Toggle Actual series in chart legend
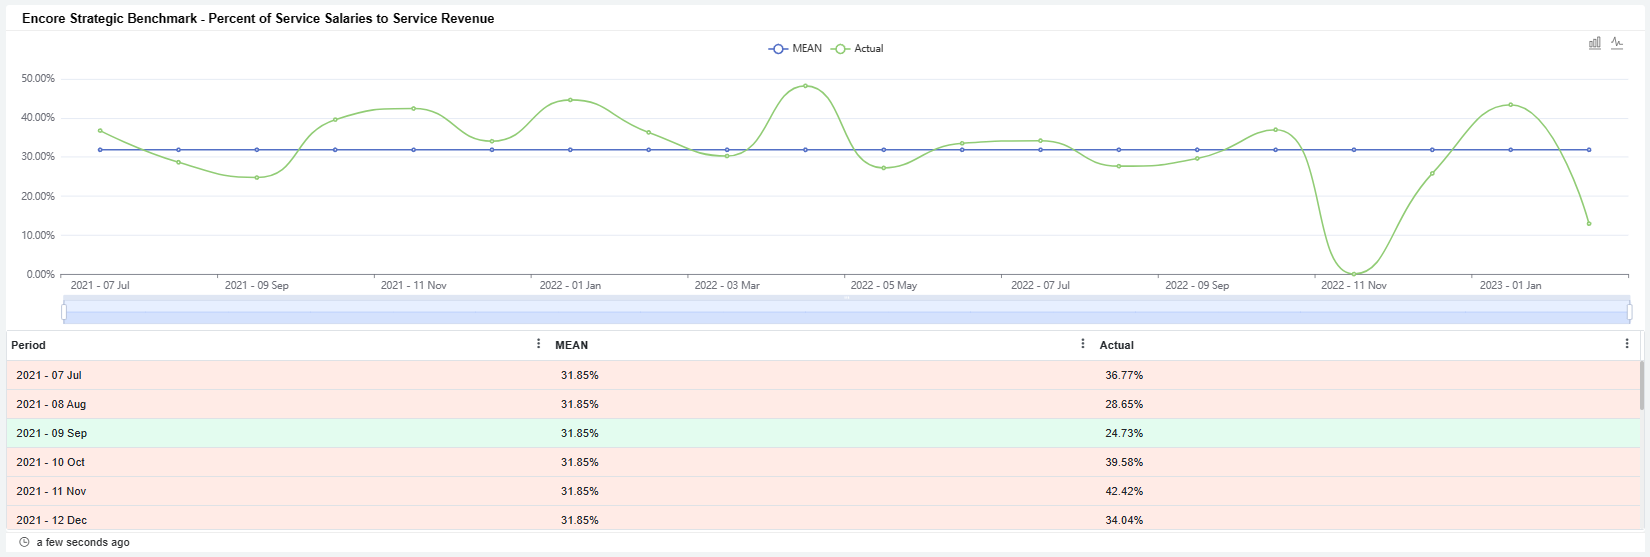The width and height of the screenshot is (1650, 557). [x=858, y=48]
